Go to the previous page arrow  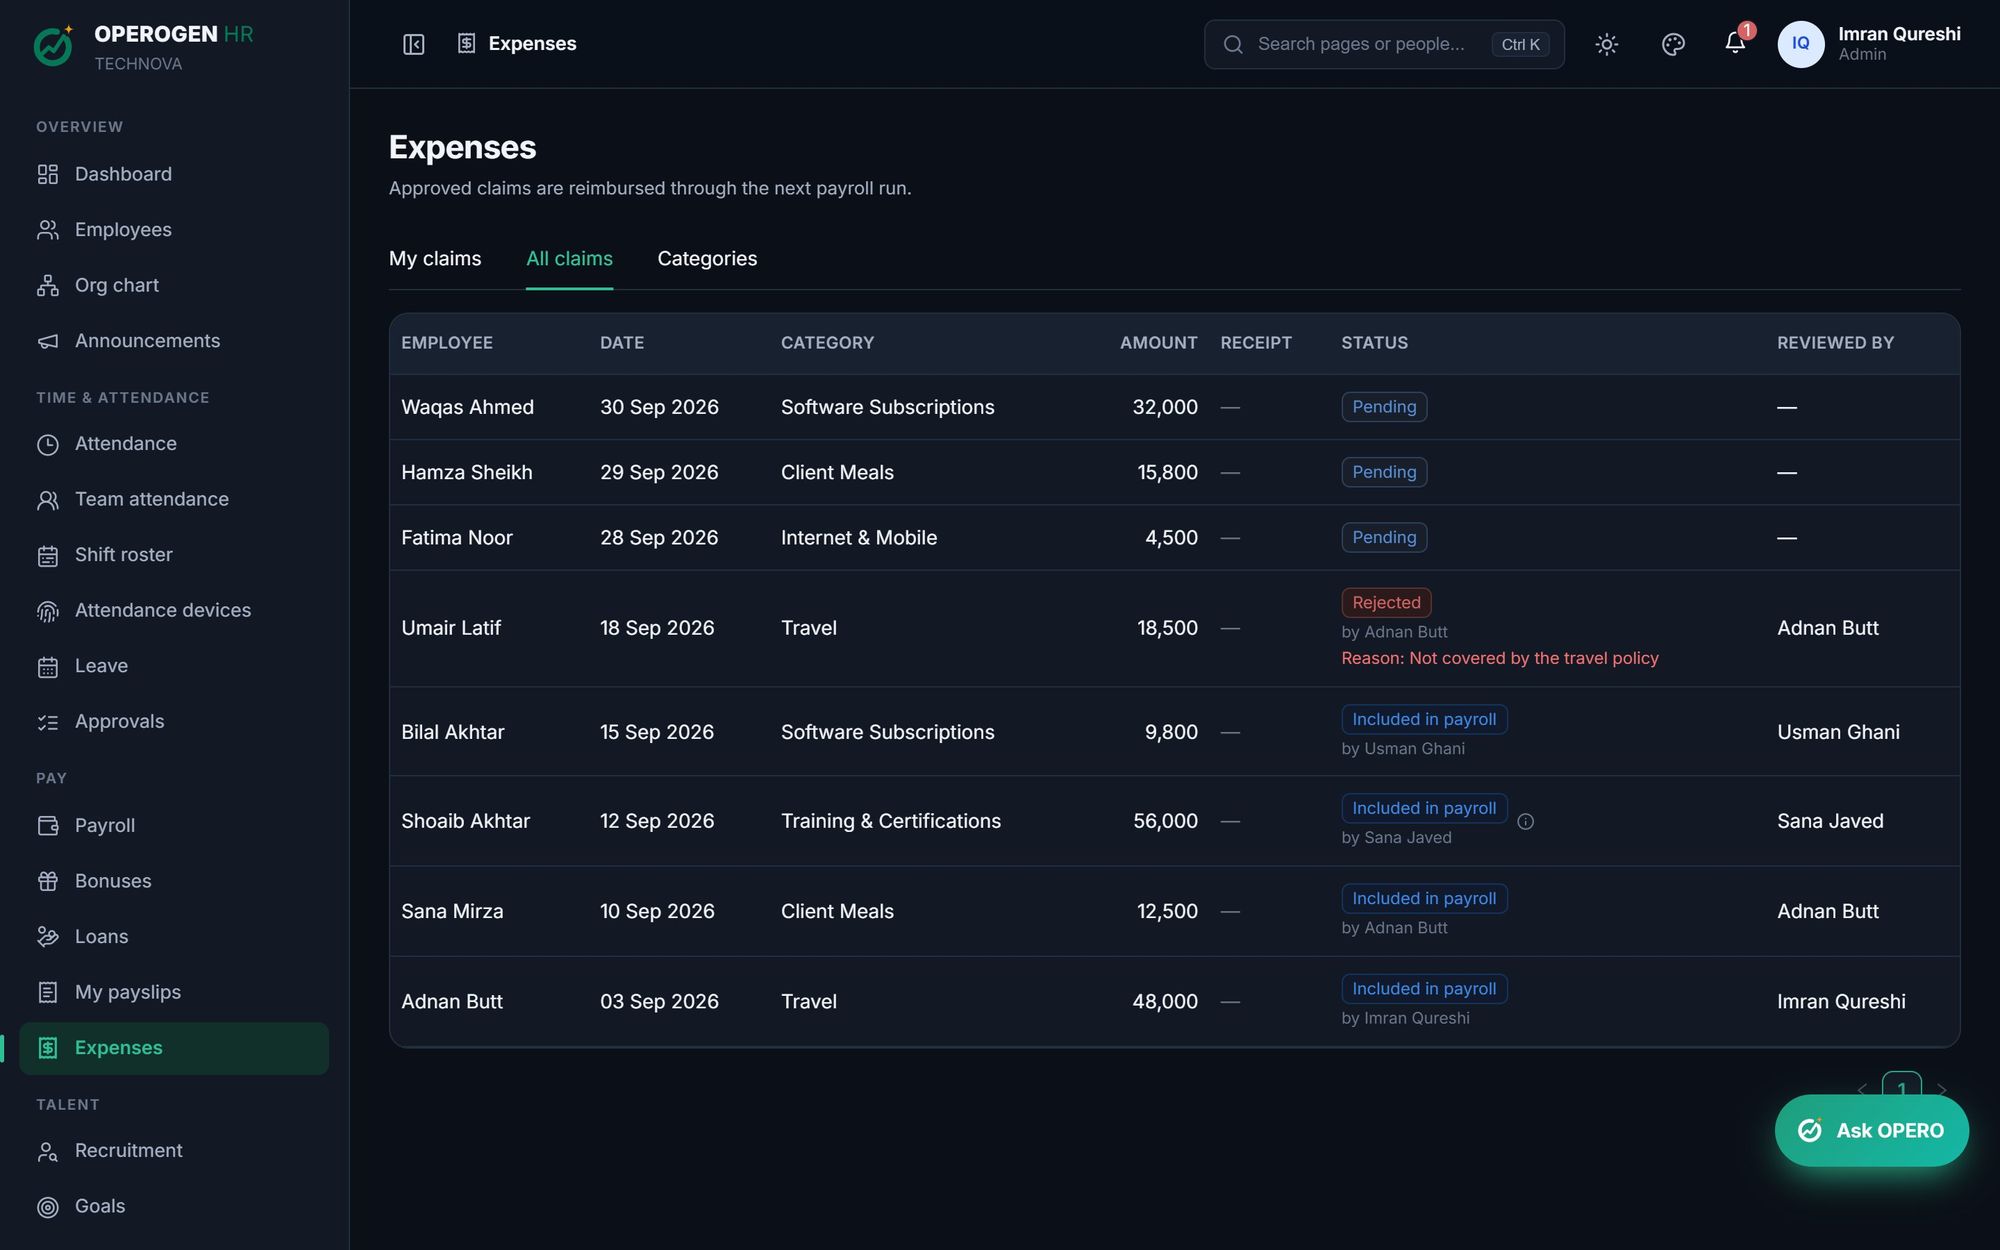[x=1862, y=1090]
